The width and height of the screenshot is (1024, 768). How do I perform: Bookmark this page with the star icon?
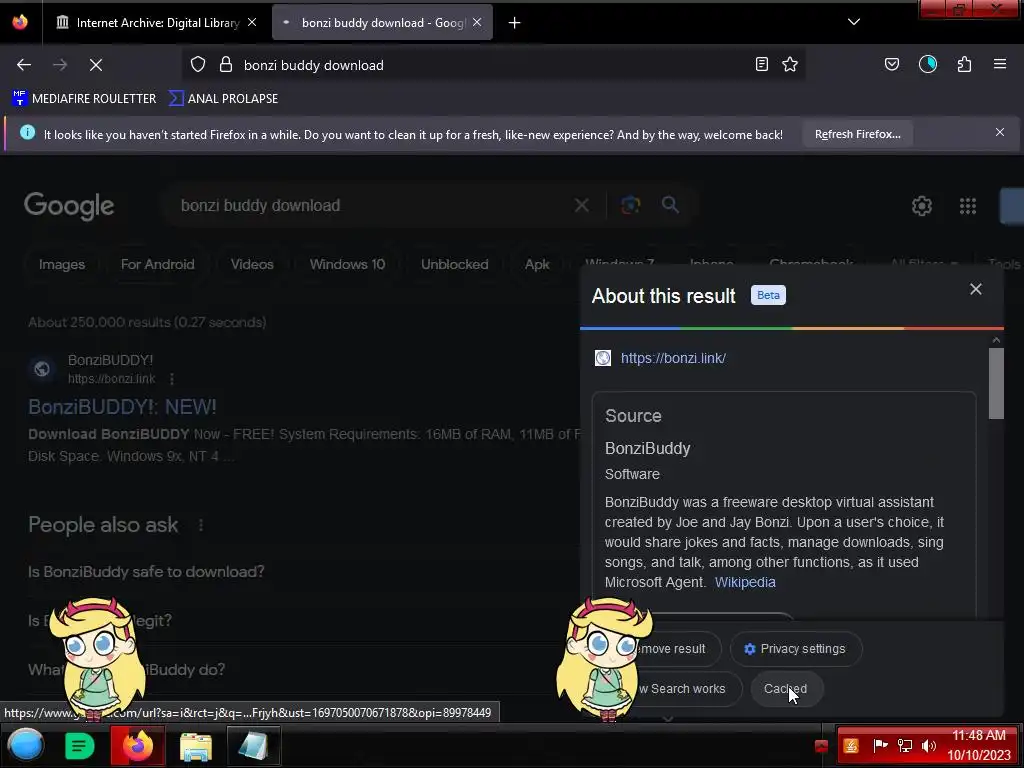(790, 64)
